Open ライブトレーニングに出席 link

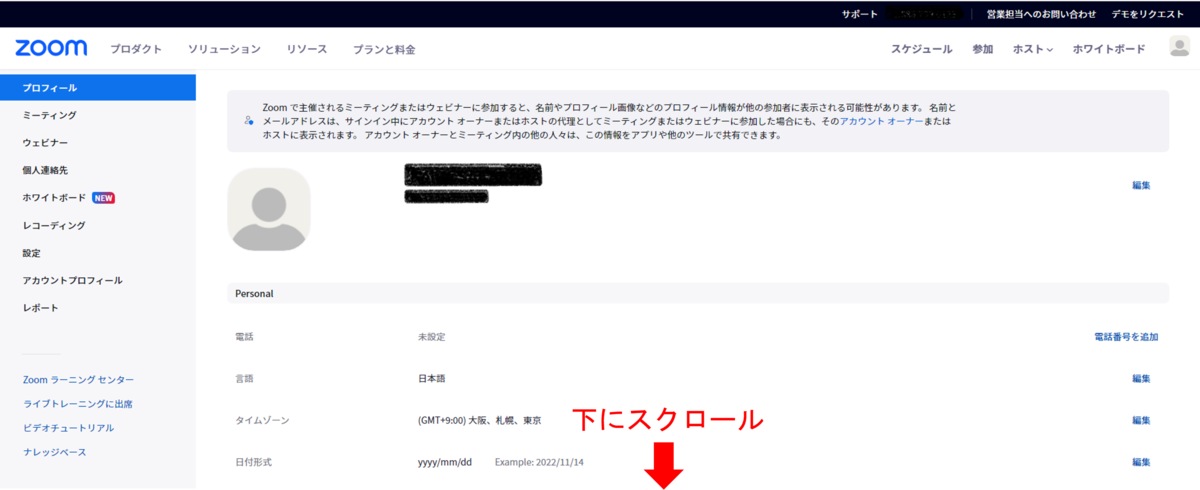(x=77, y=404)
